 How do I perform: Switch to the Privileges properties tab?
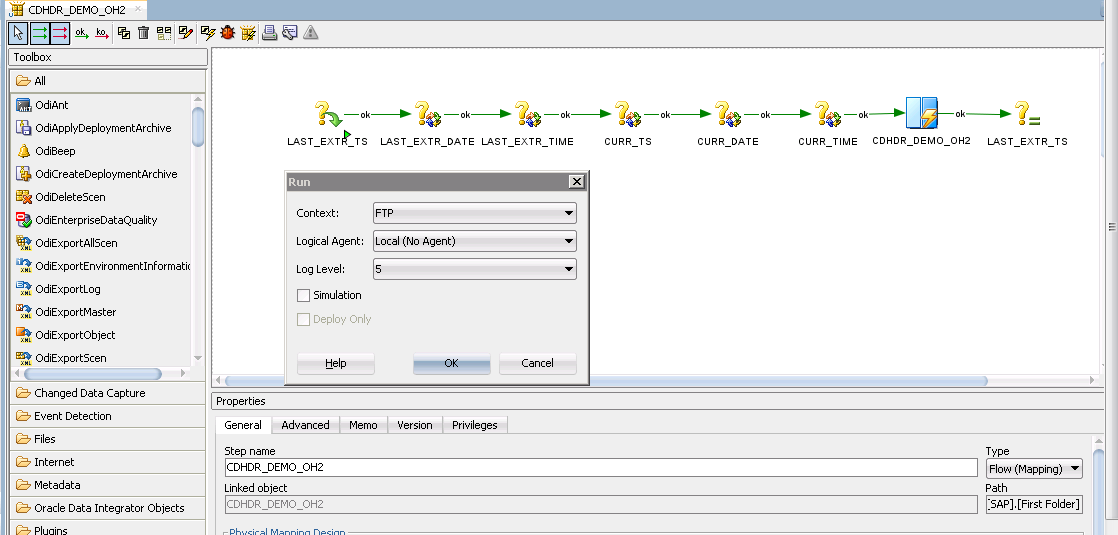475,425
